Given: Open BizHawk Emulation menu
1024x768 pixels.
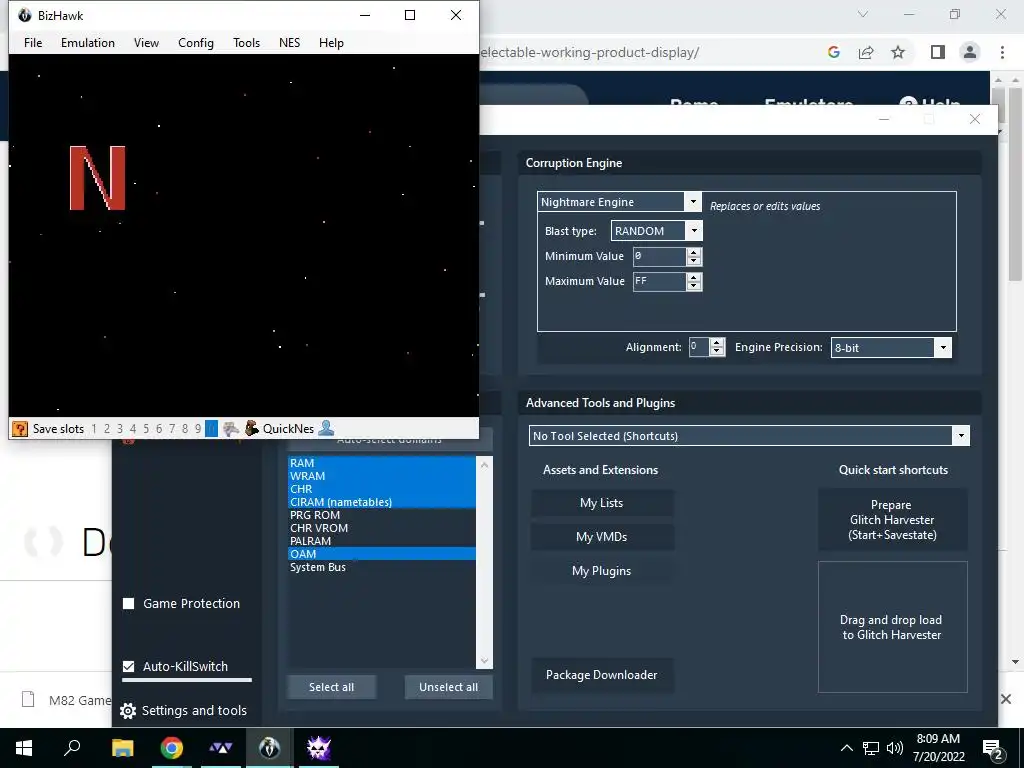Looking at the screenshot, I should coord(88,42).
